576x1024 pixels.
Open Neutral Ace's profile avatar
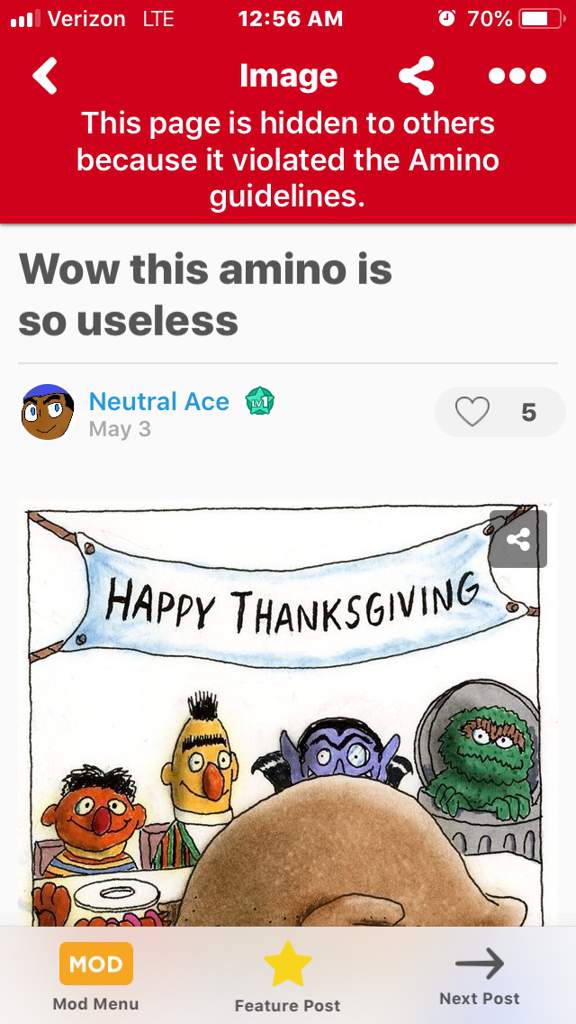47,412
